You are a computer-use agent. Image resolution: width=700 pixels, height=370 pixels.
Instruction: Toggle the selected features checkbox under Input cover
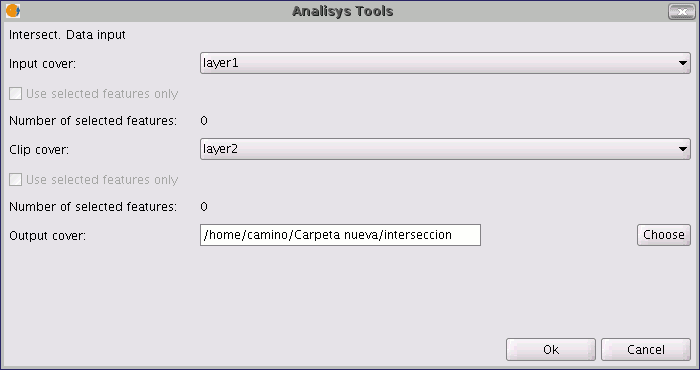[16, 93]
